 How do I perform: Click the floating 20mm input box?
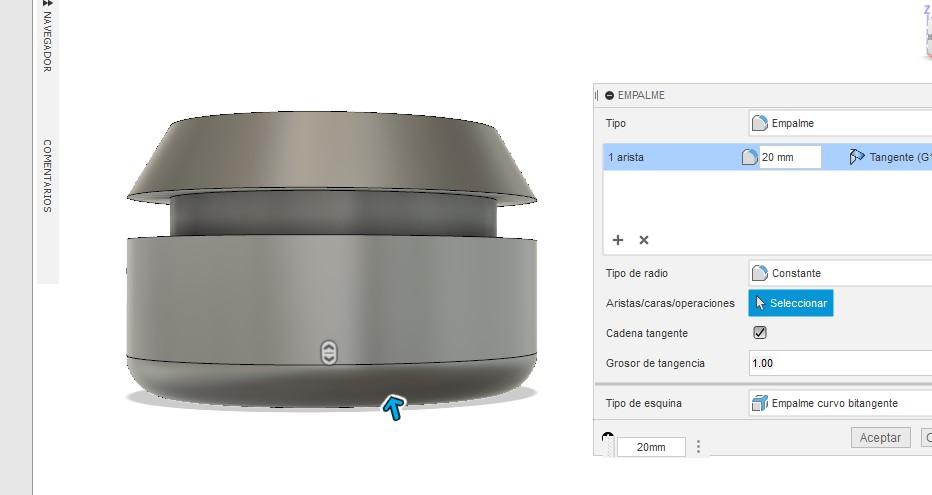tap(651, 447)
